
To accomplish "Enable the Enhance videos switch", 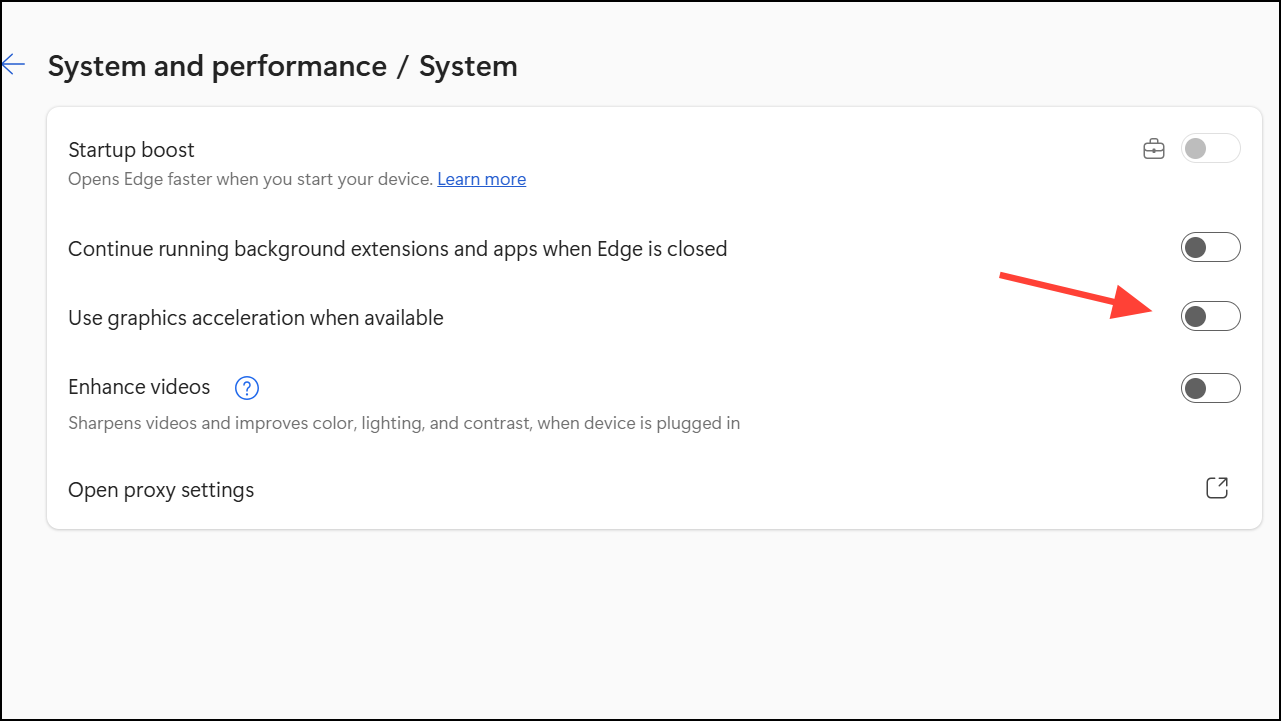I will pos(1210,388).
